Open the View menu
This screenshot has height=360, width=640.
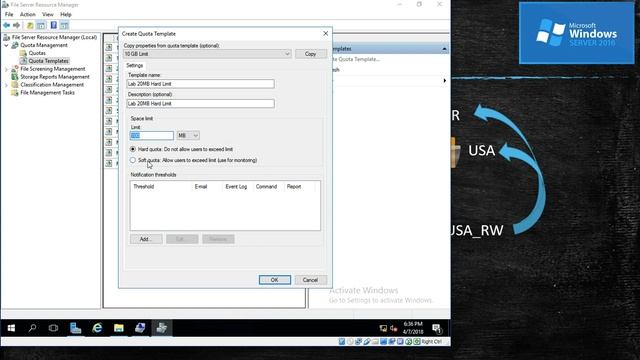[x=48, y=14]
